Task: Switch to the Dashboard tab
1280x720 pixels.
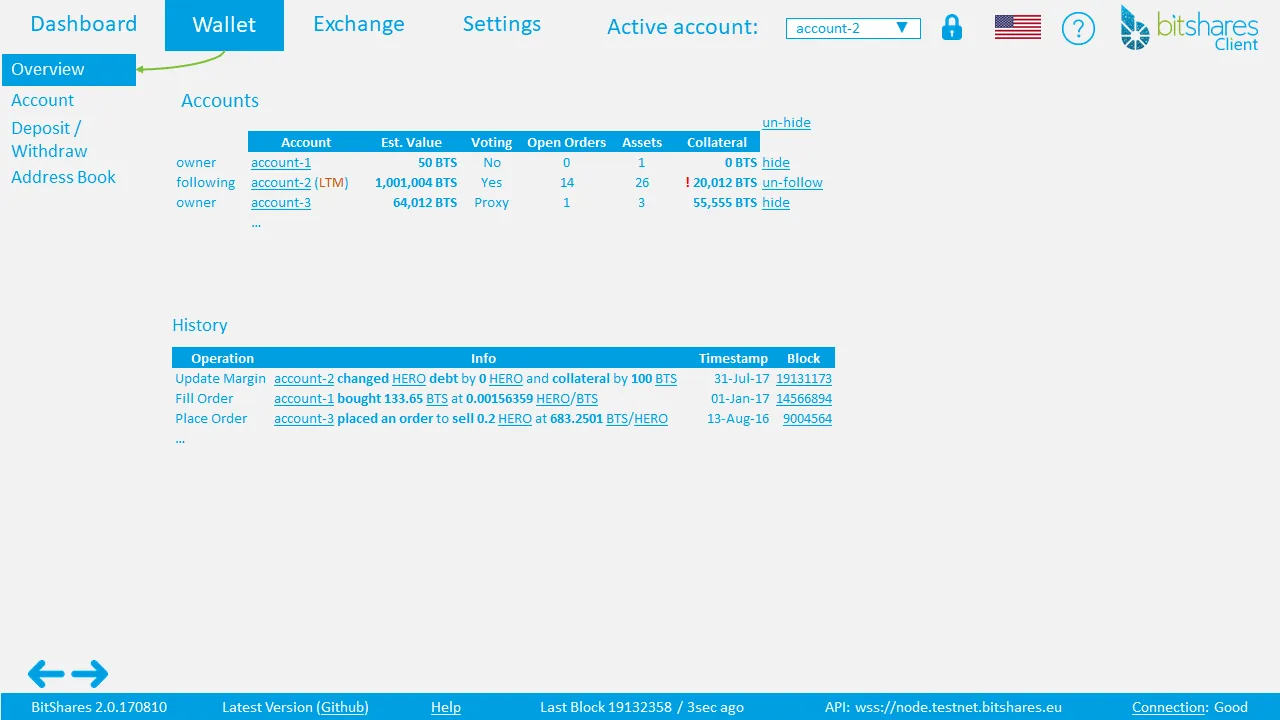Action: pyautogui.click(x=84, y=24)
